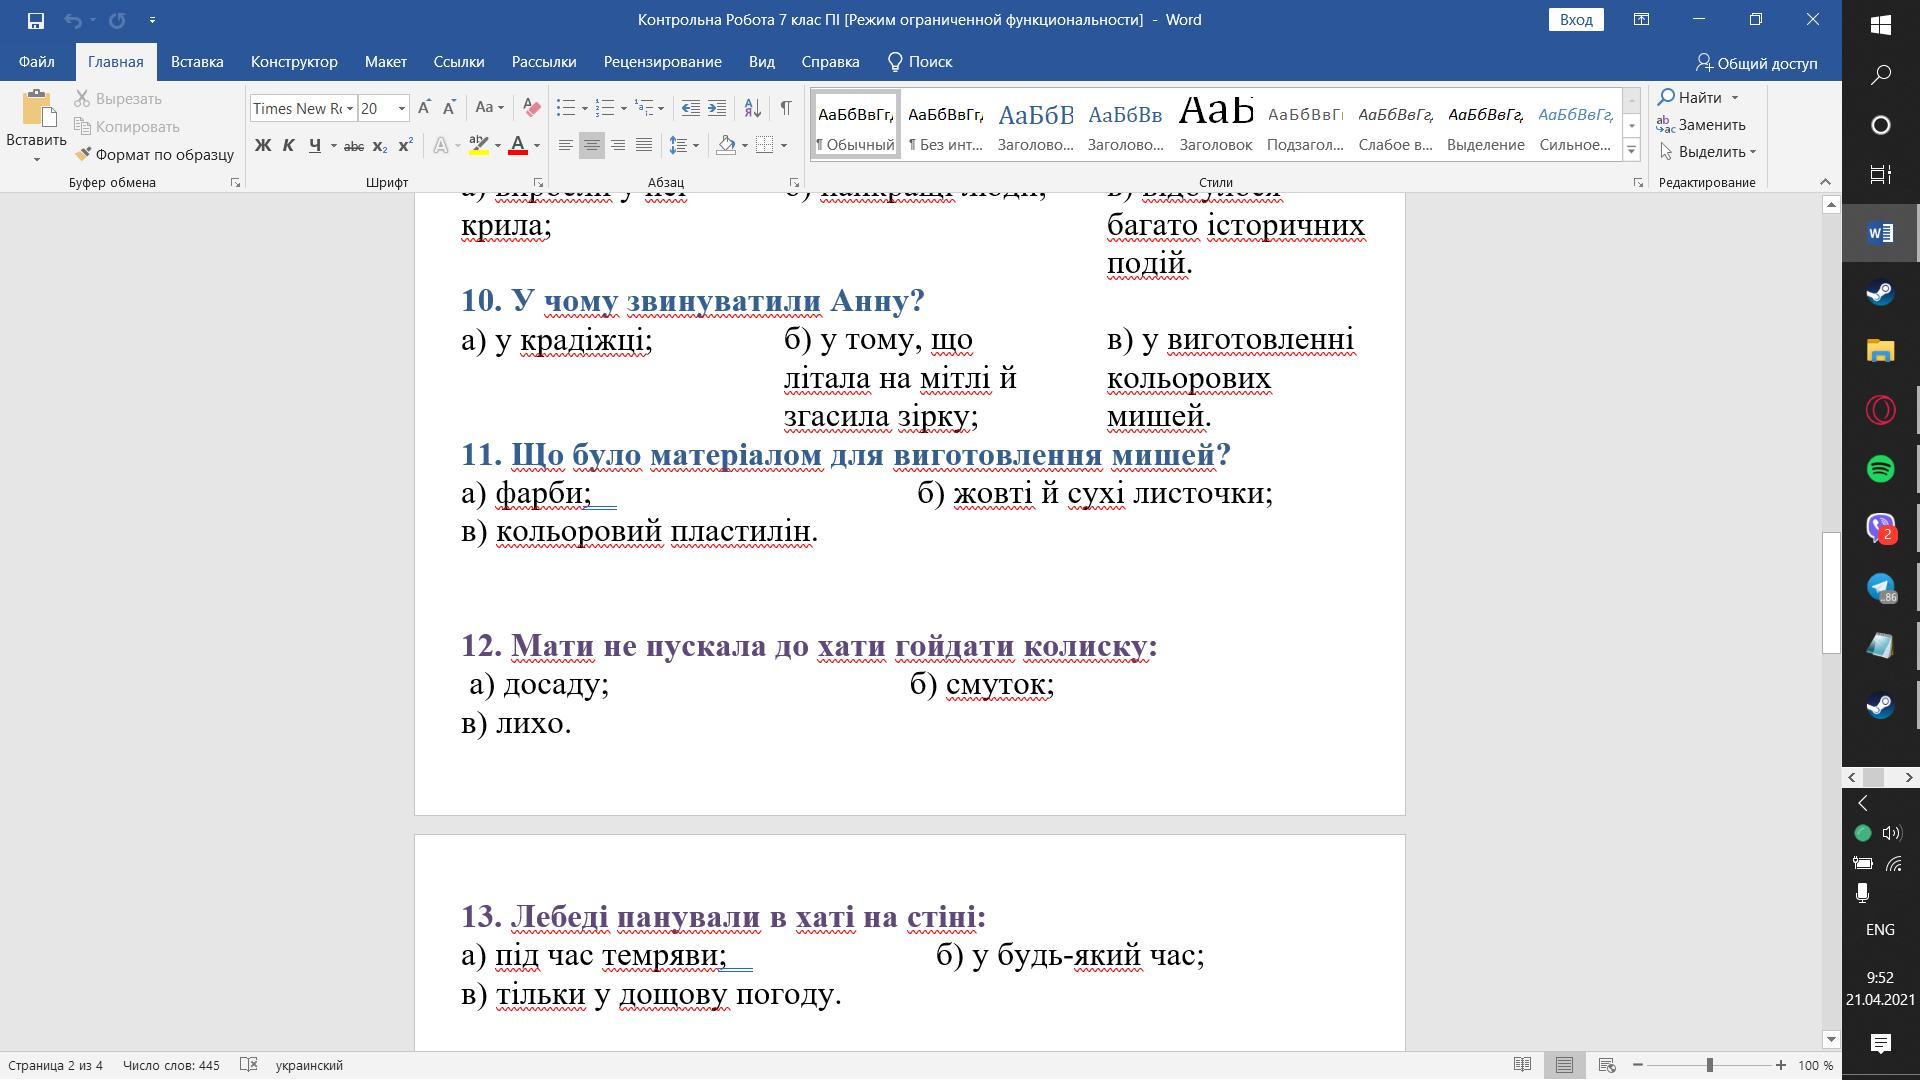Image resolution: width=1920 pixels, height=1080 pixels.
Task: Open Telegram from the taskbar
Action: tap(1880, 587)
